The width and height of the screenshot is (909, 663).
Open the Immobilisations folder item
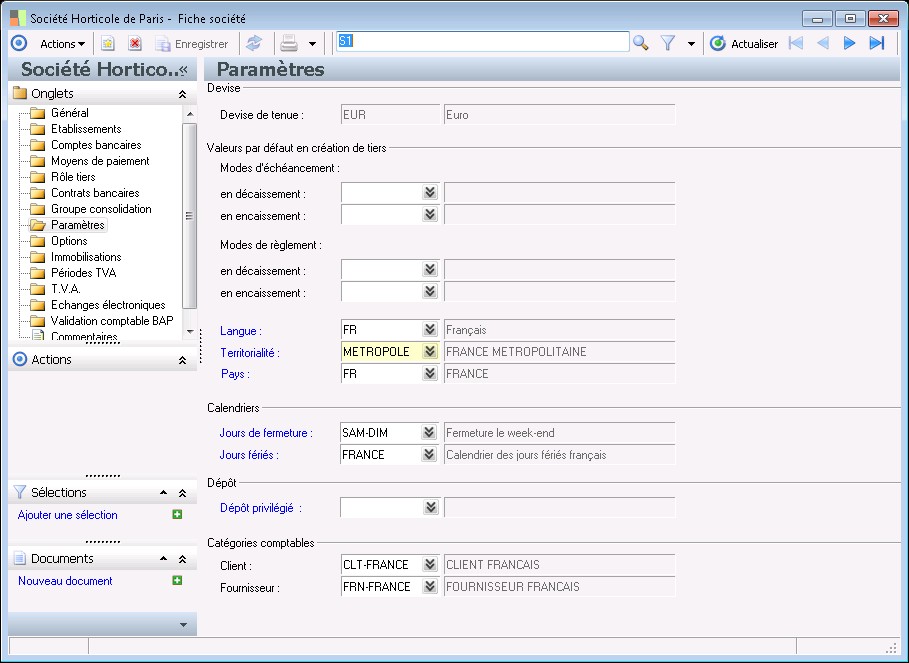(92, 257)
